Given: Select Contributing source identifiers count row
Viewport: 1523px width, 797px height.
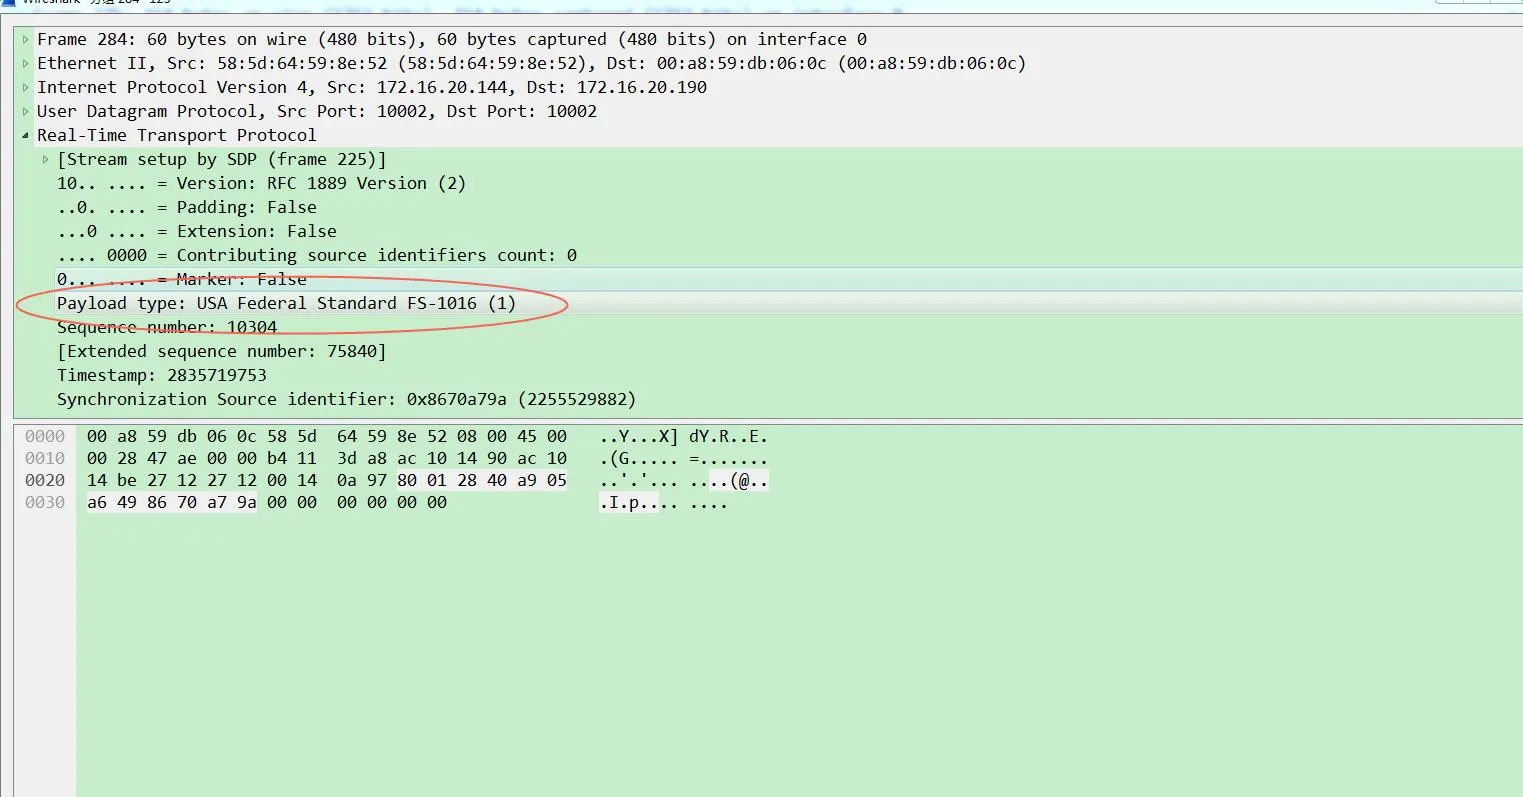Looking at the screenshot, I should tap(316, 255).
